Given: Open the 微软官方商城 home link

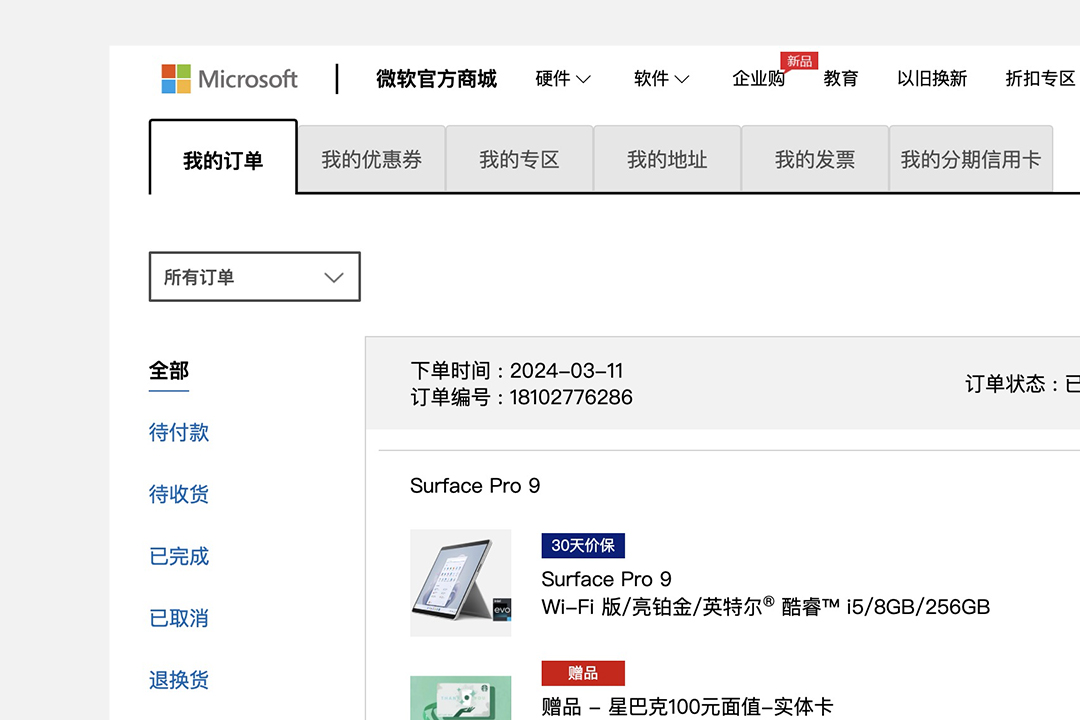Looking at the screenshot, I should click(436, 79).
